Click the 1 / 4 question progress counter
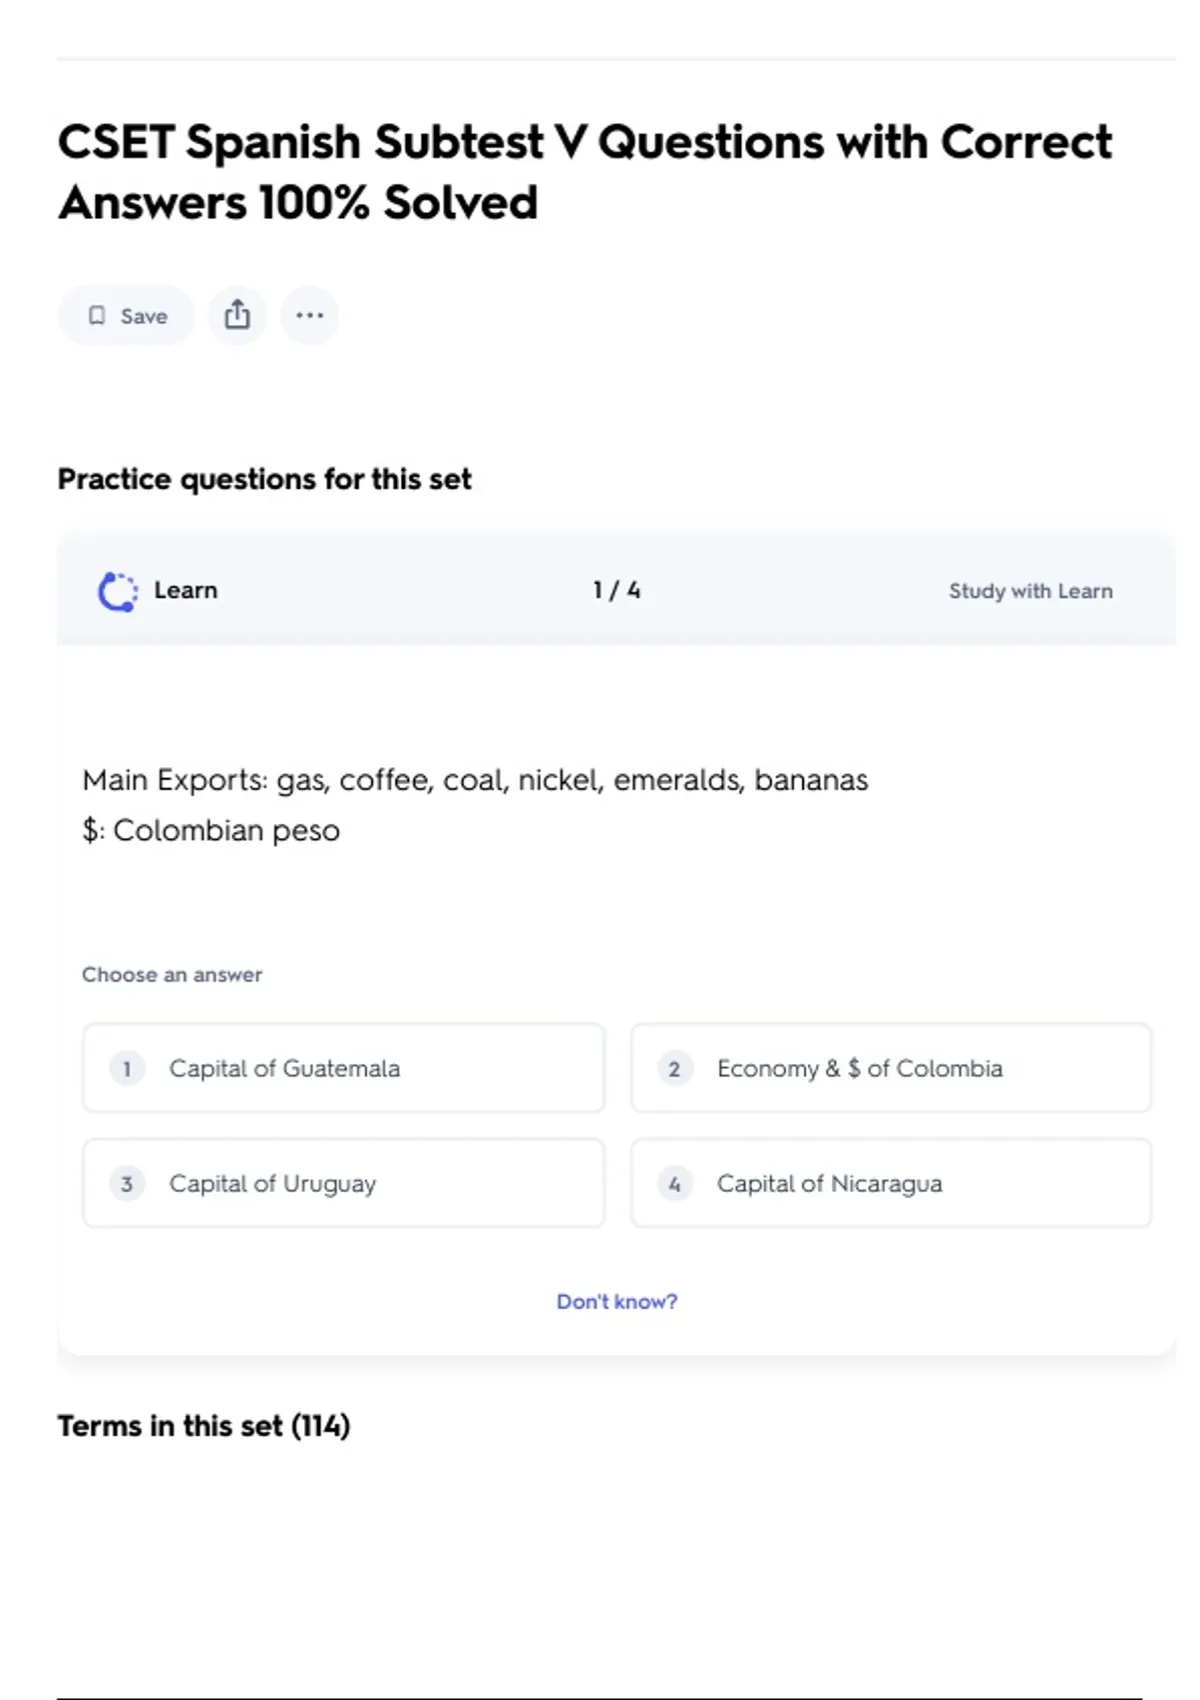The height and width of the screenshot is (1700, 1200). (616, 591)
